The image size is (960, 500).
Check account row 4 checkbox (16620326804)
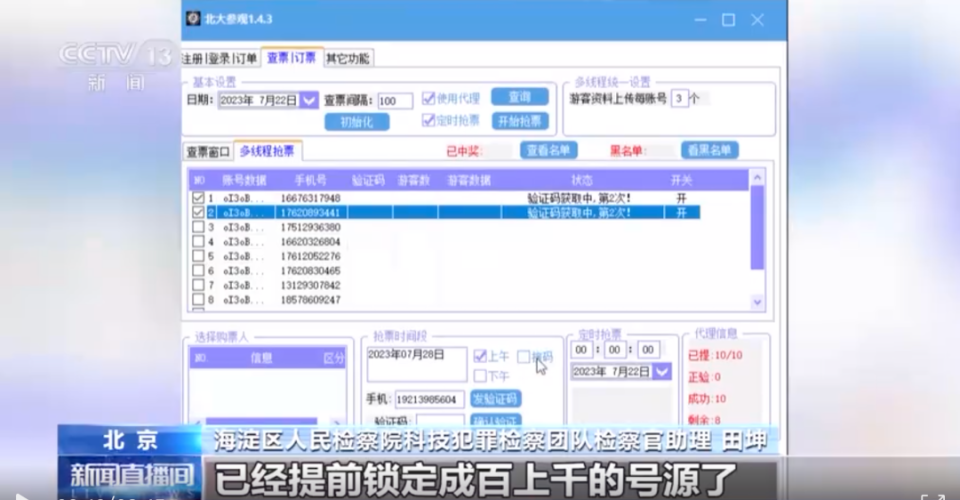click(x=198, y=242)
